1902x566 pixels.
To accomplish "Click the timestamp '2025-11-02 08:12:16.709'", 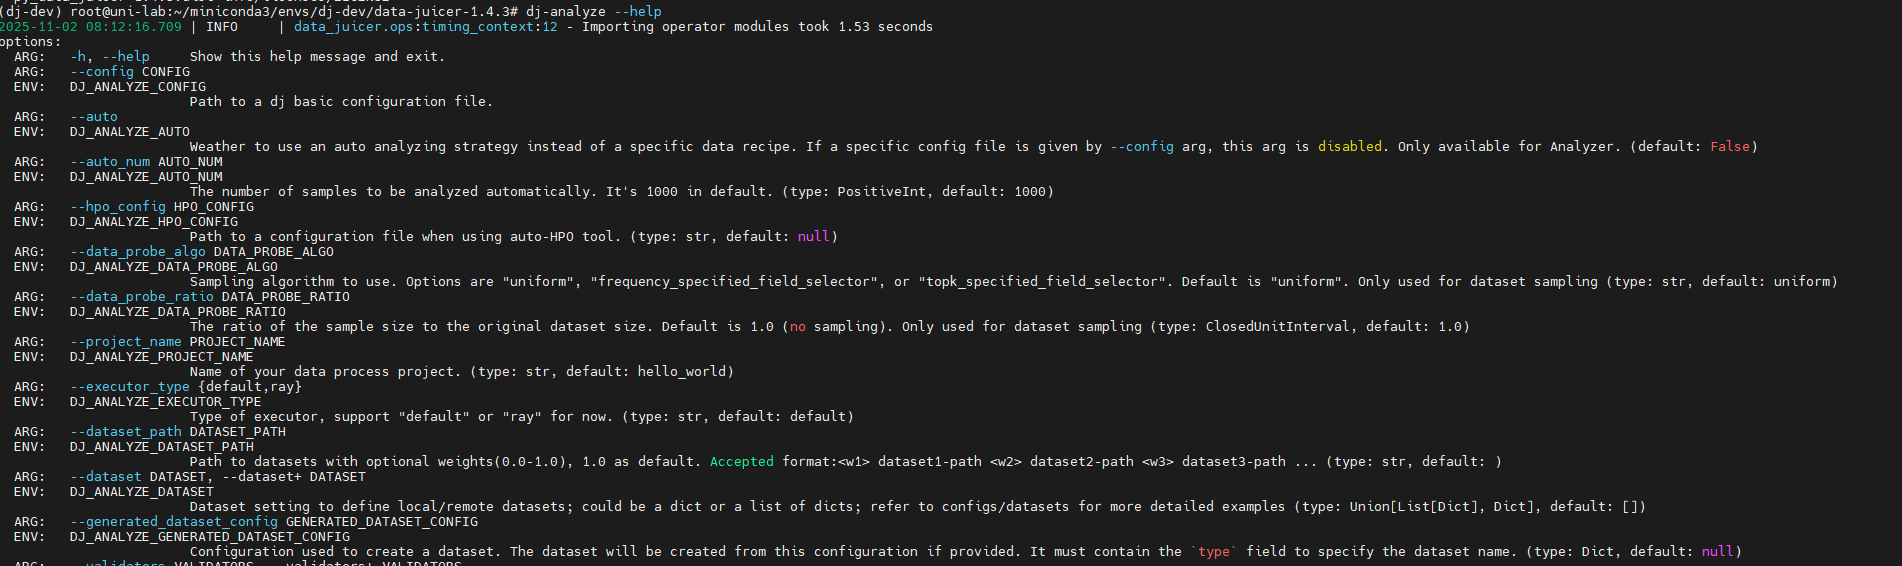I will [x=91, y=26].
